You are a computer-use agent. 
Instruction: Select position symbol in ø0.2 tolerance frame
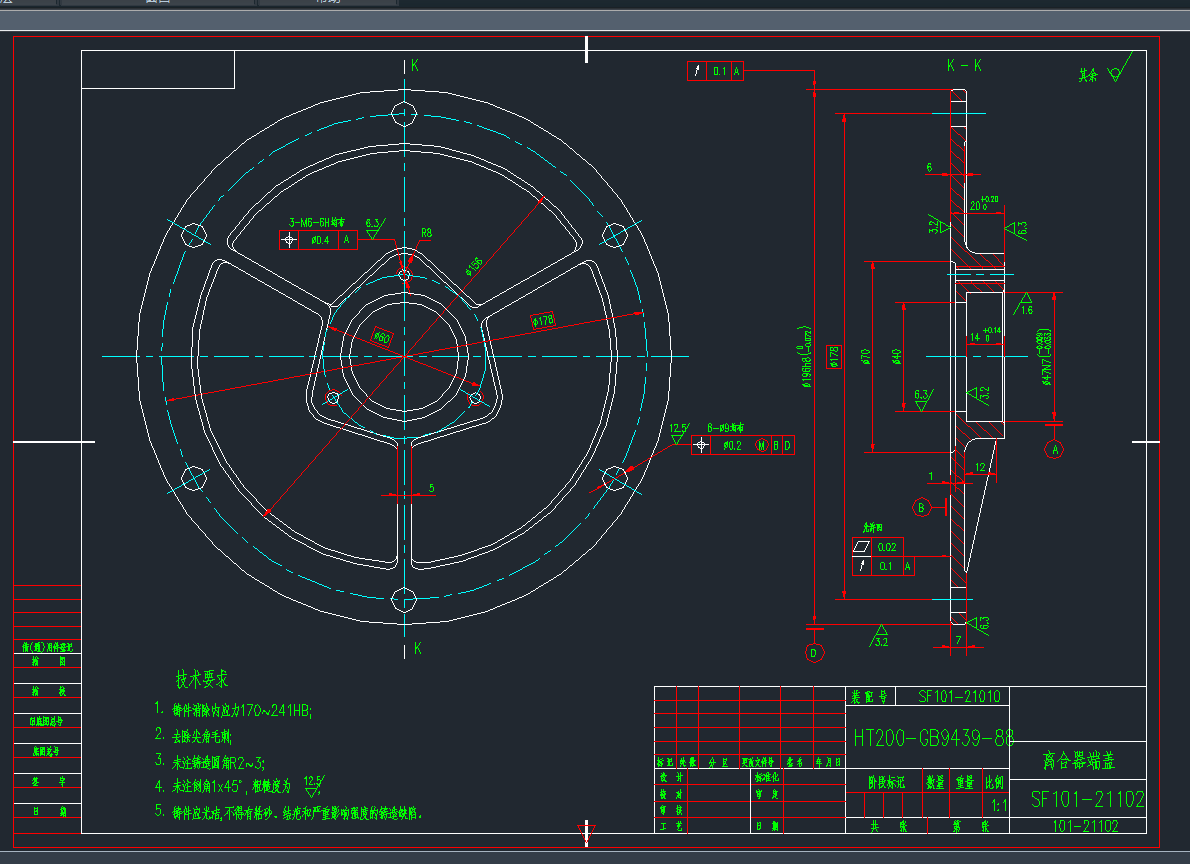pyautogui.click(x=704, y=445)
